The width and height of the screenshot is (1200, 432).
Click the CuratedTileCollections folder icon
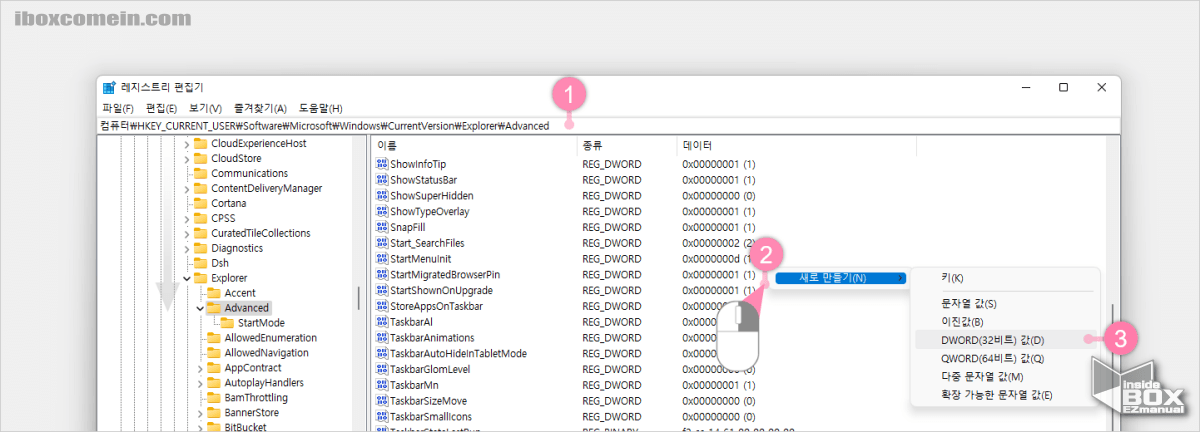200,233
